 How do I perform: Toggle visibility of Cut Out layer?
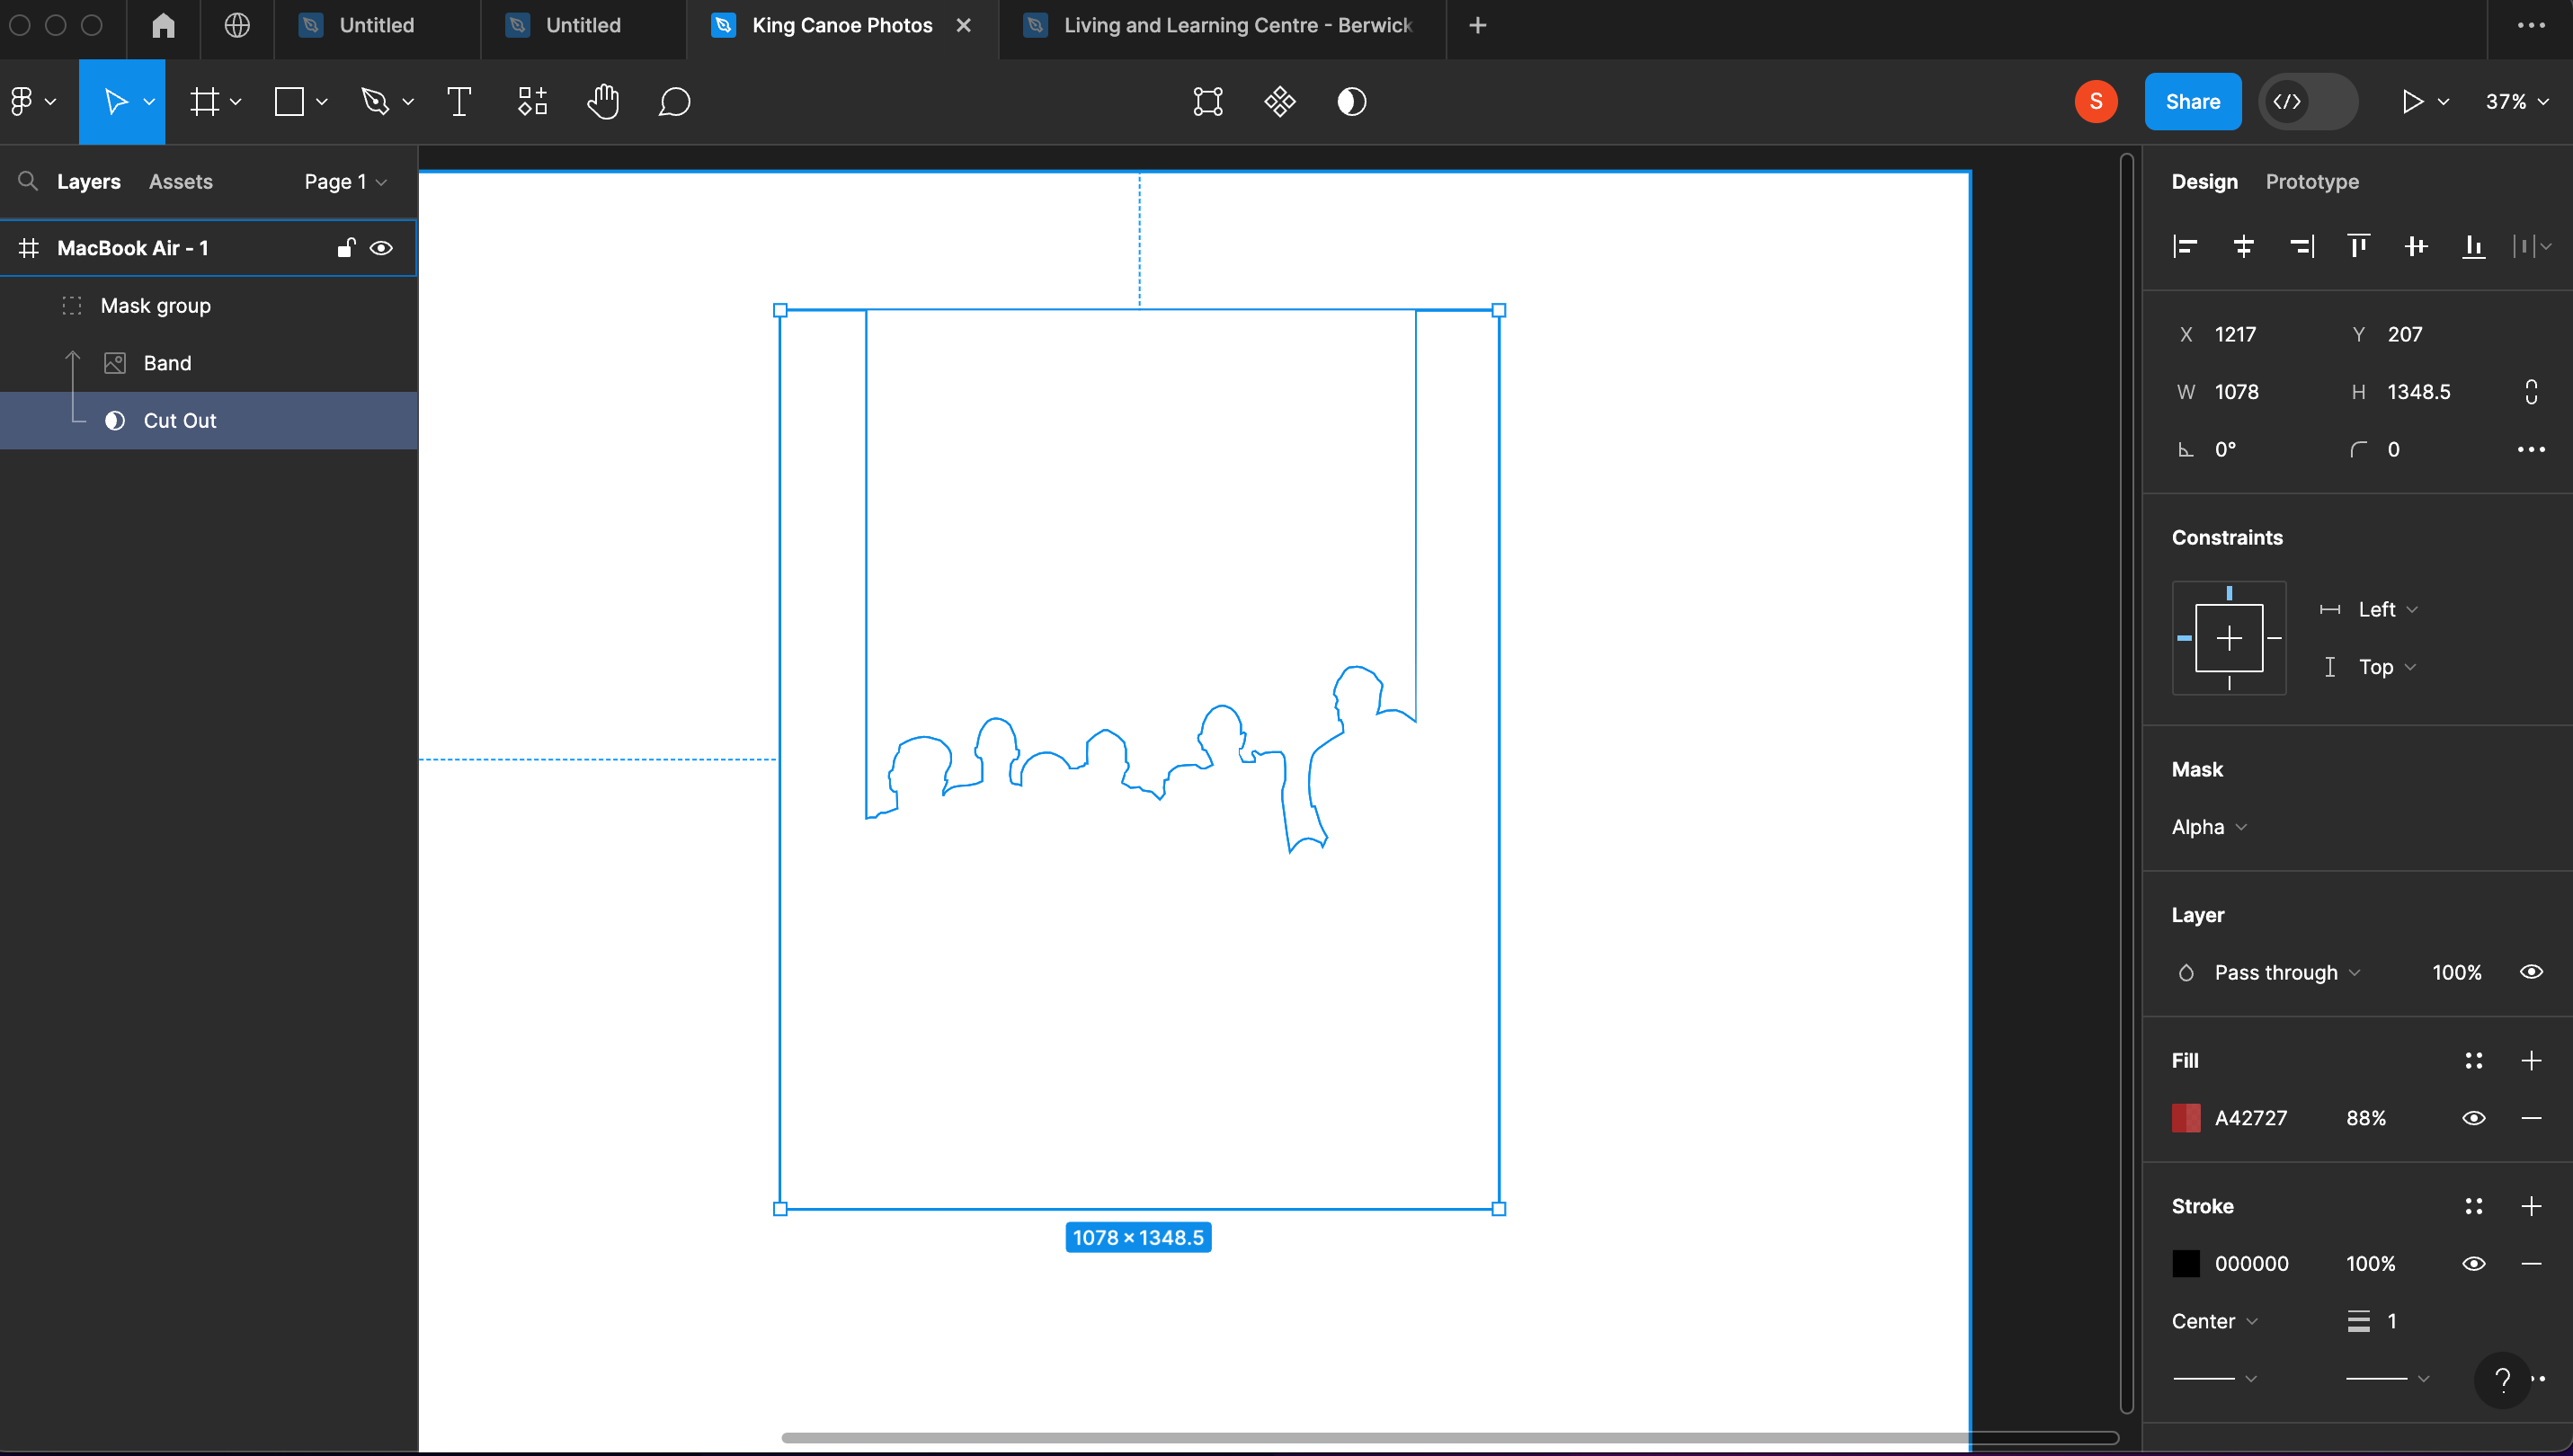coord(382,419)
